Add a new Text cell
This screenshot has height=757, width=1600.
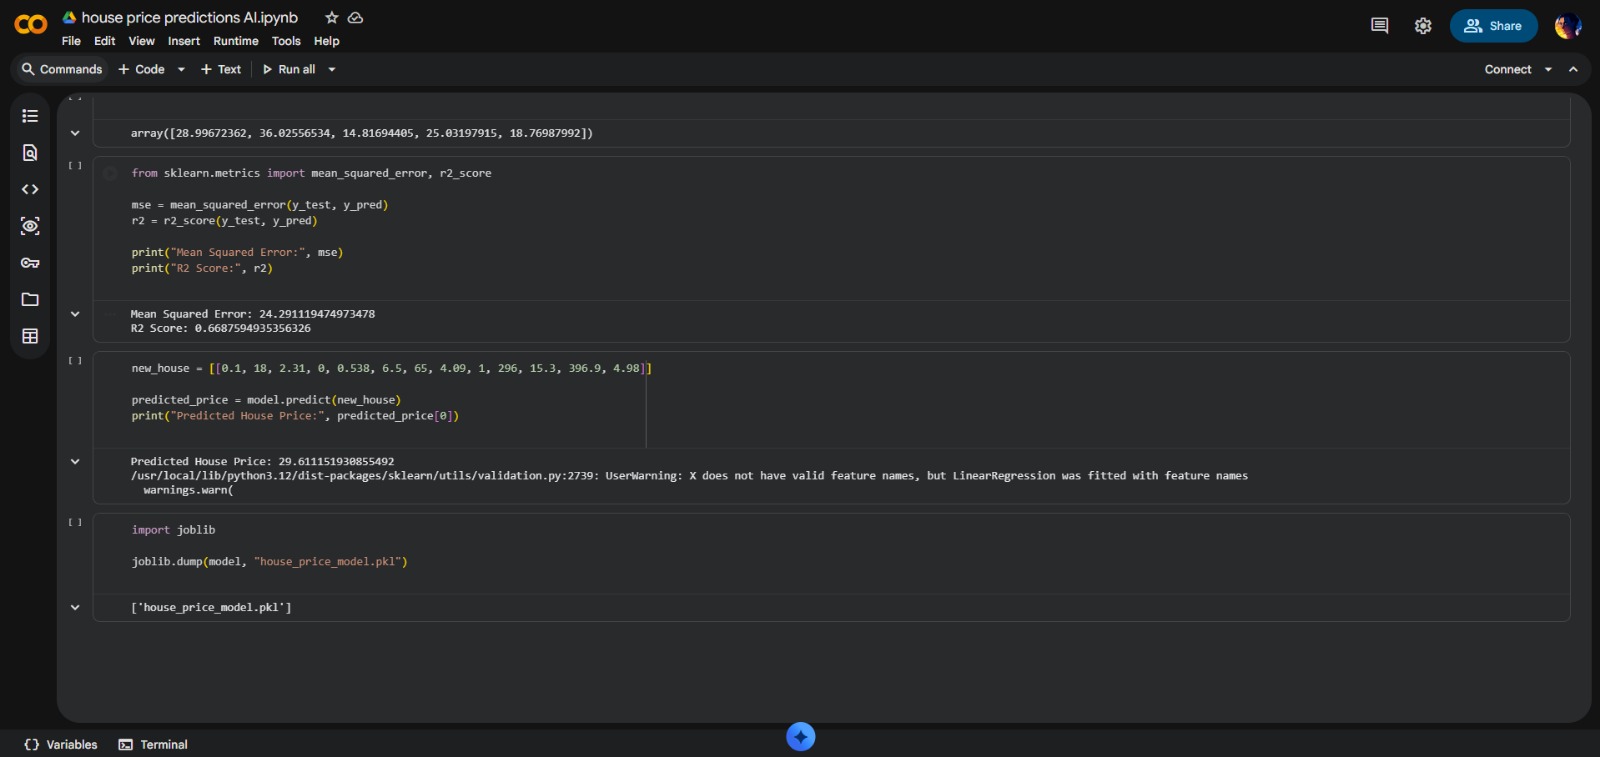pos(221,70)
